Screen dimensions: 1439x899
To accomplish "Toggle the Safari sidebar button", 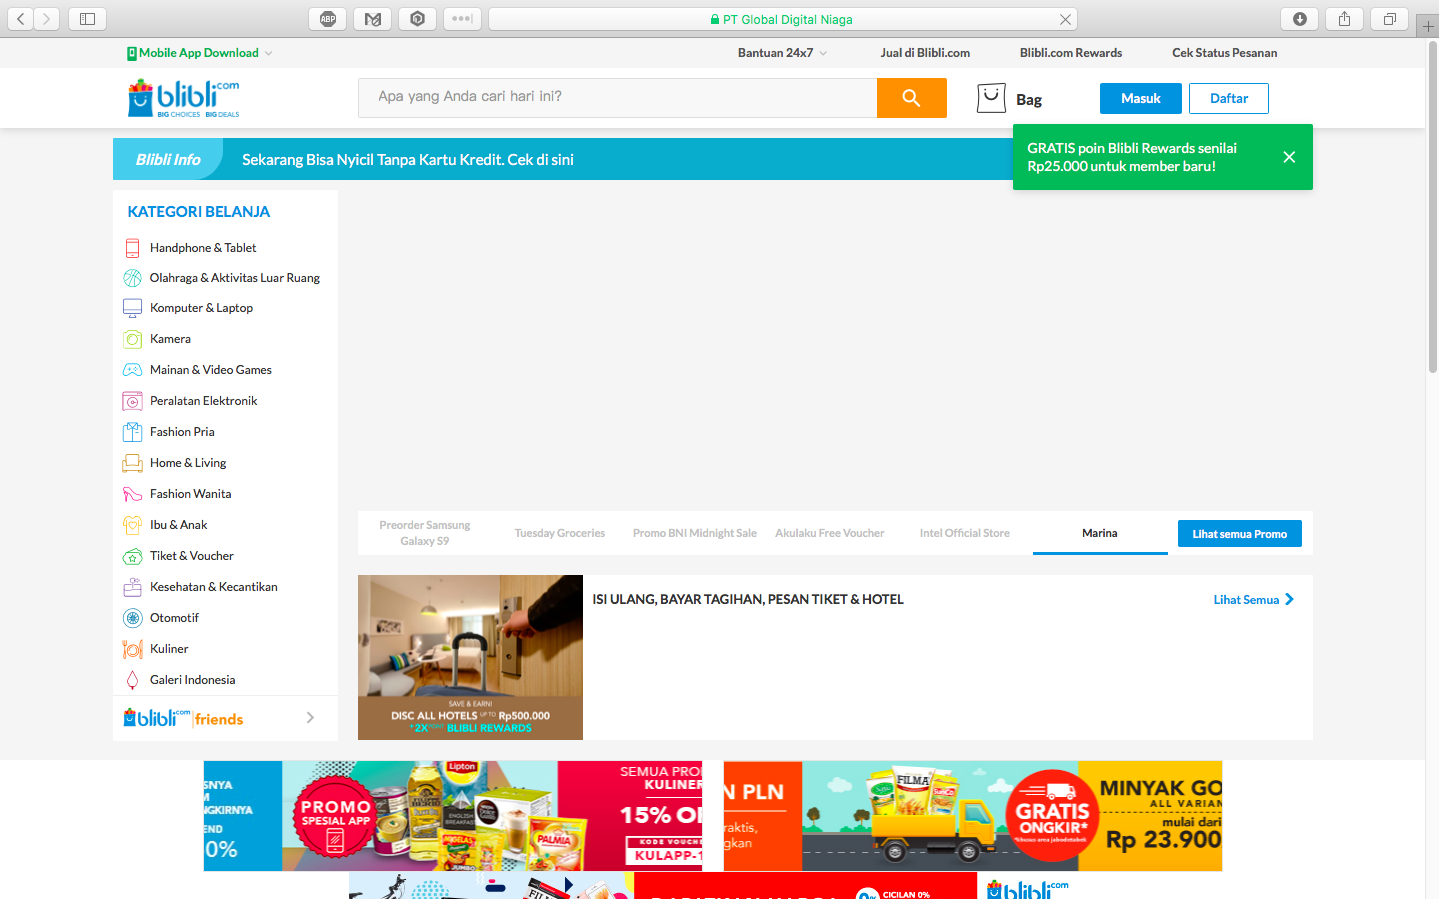I will [87, 19].
